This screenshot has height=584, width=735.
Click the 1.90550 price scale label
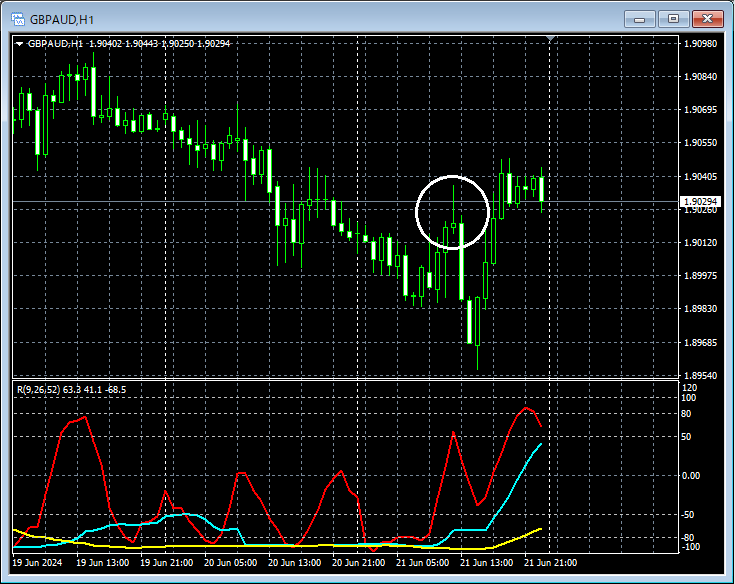[x=700, y=143]
